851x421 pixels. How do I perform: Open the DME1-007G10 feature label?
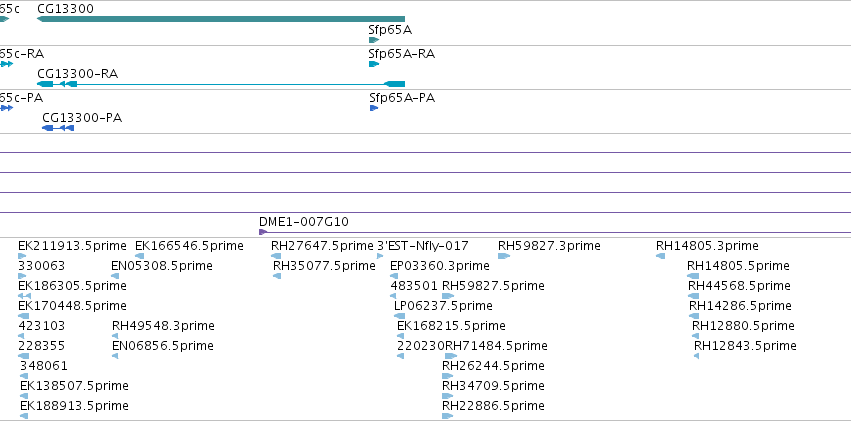coord(304,222)
